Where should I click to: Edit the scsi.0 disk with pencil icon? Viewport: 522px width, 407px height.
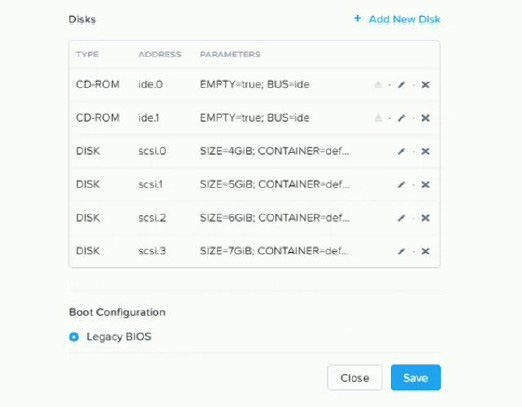click(401, 151)
